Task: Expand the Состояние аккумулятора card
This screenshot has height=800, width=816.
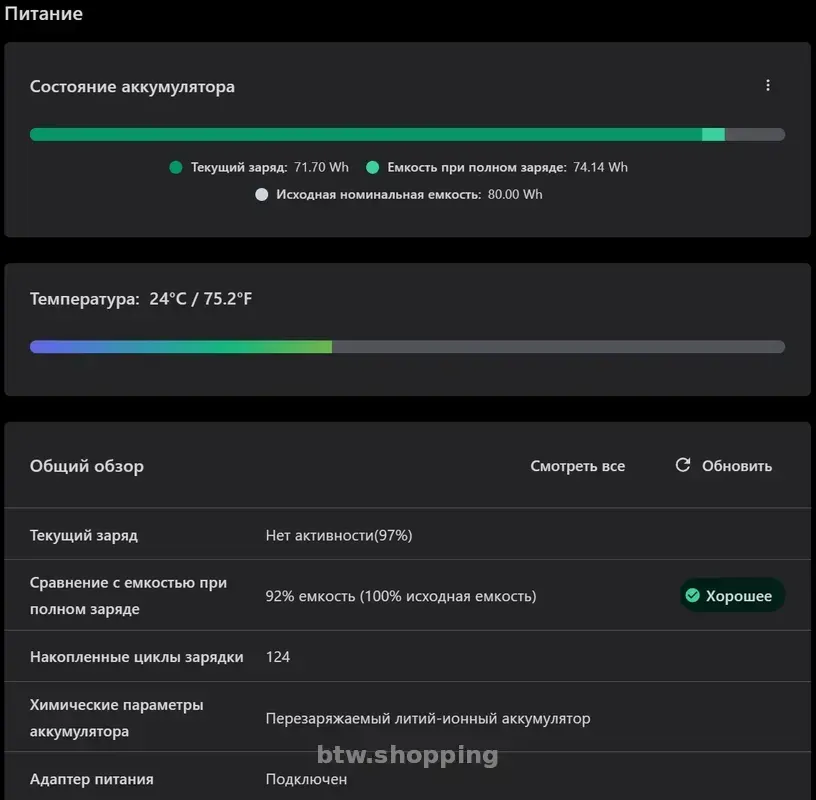Action: (x=131, y=86)
